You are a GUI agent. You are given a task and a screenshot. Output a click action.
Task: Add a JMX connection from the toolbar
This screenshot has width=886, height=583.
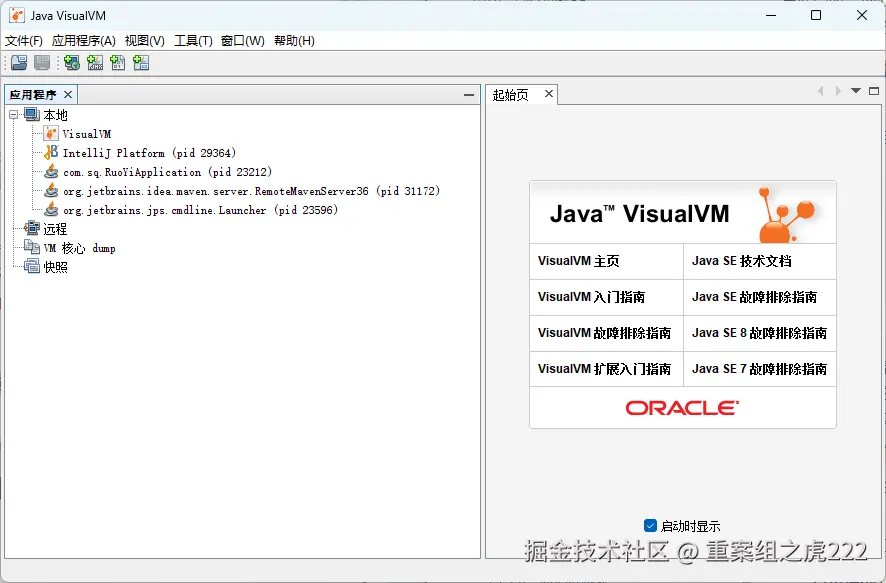tap(94, 62)
